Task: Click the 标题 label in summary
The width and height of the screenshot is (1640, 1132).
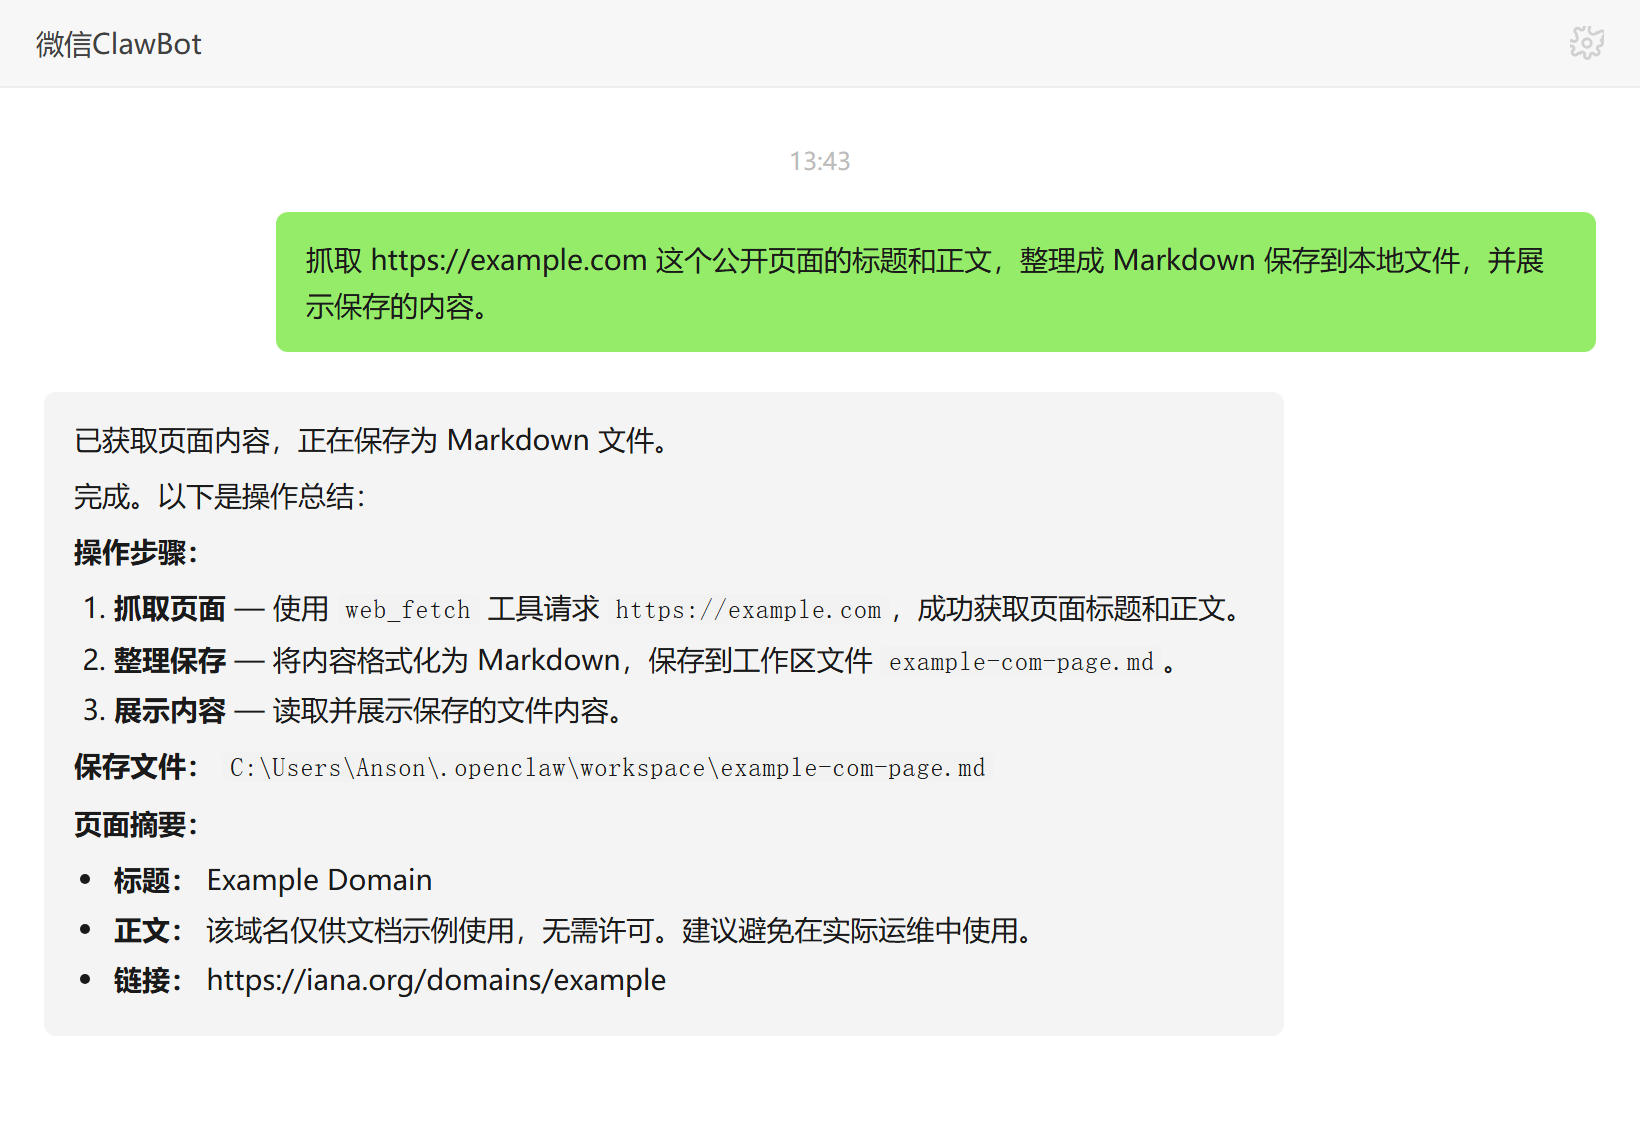Action: (148, 880)
